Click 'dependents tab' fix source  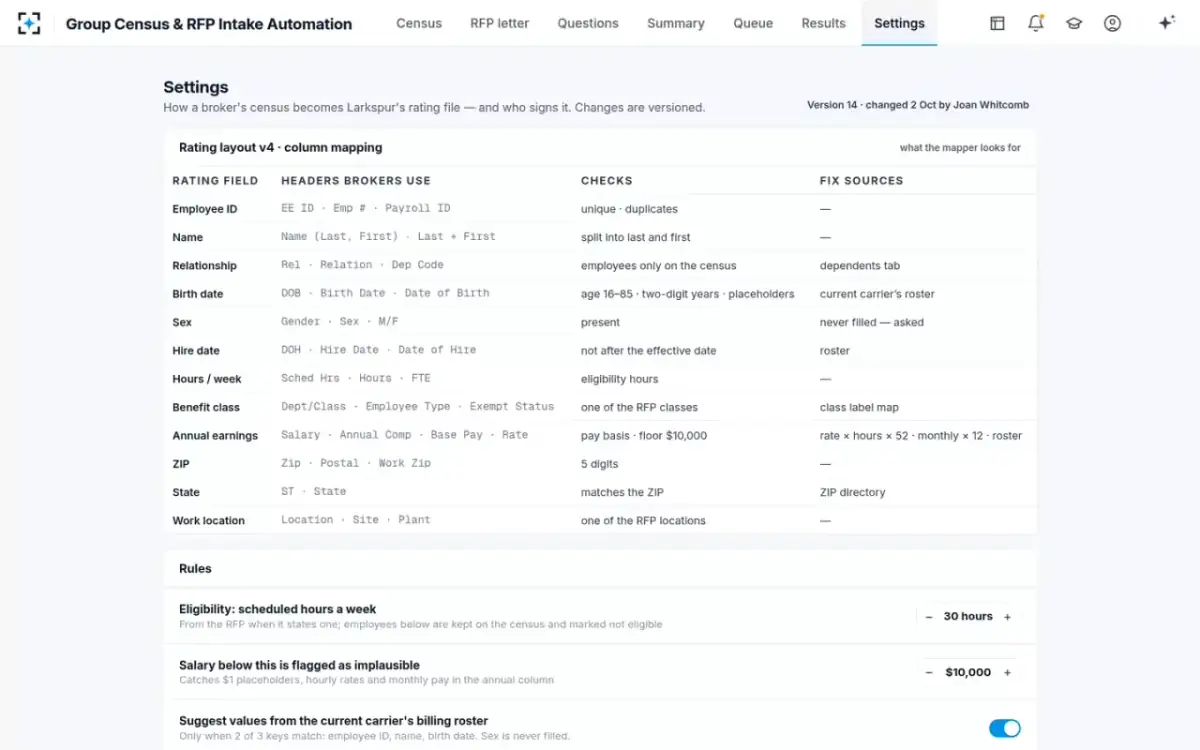tap(860, 266)
